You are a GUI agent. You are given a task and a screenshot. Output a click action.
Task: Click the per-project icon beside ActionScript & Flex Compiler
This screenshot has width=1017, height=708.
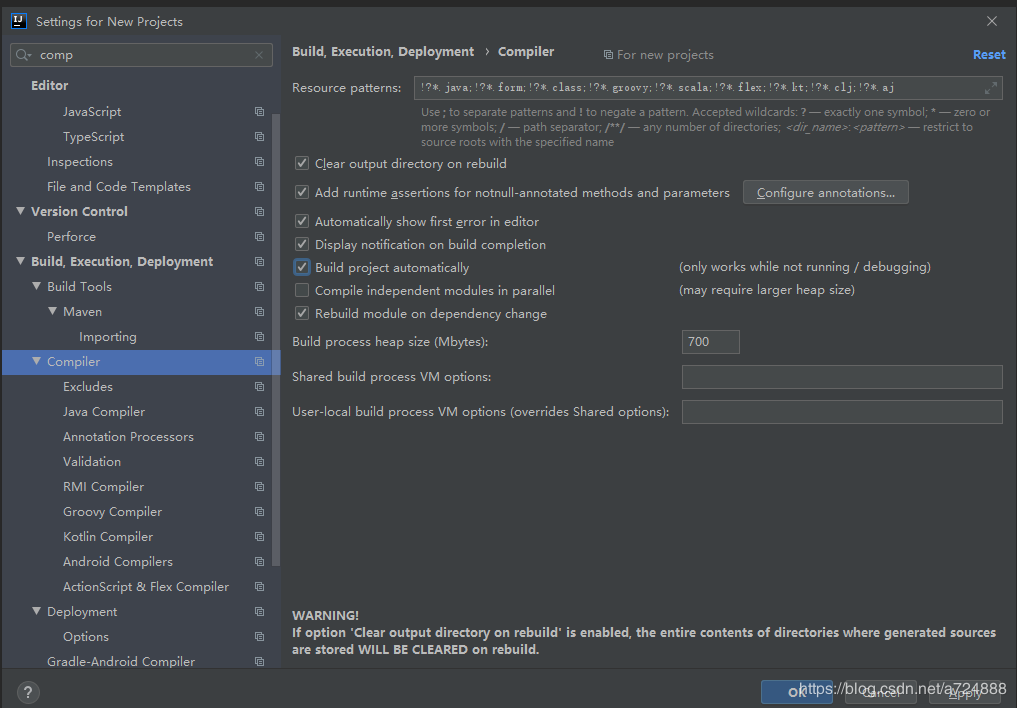[x=259, y=587]
